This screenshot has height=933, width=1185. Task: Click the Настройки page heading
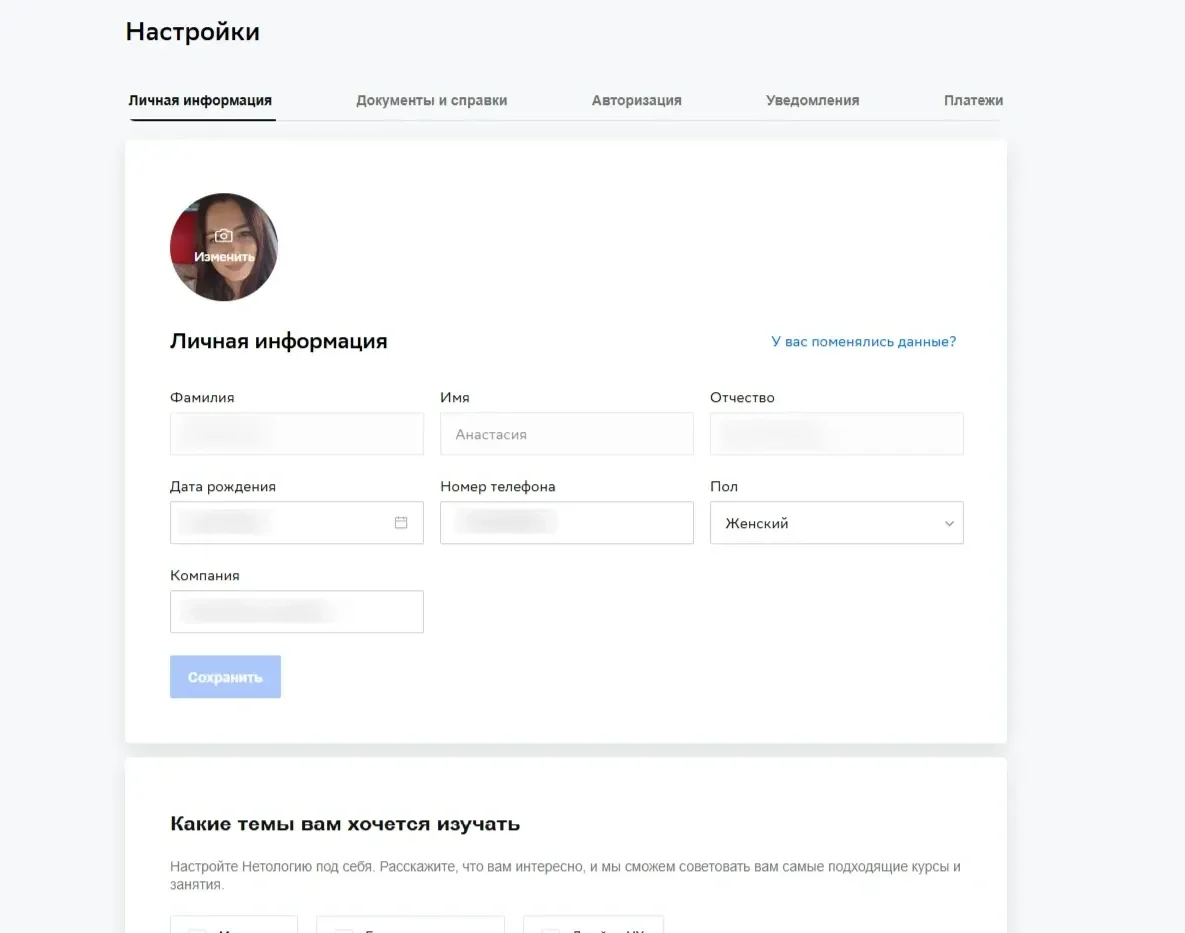(x=193, y=32)
